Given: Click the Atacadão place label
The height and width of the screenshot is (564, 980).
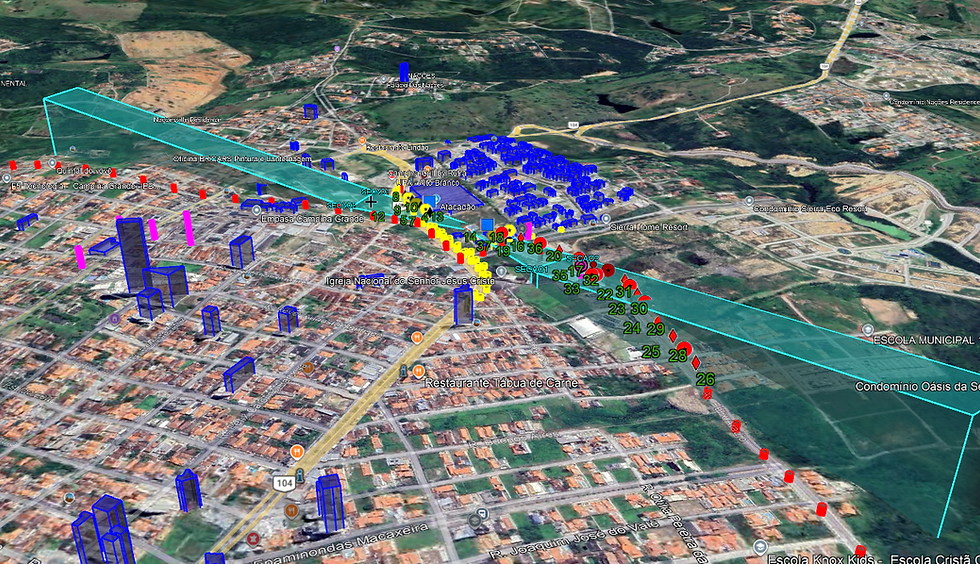Looking at the screenshot, I should point(458,207).
